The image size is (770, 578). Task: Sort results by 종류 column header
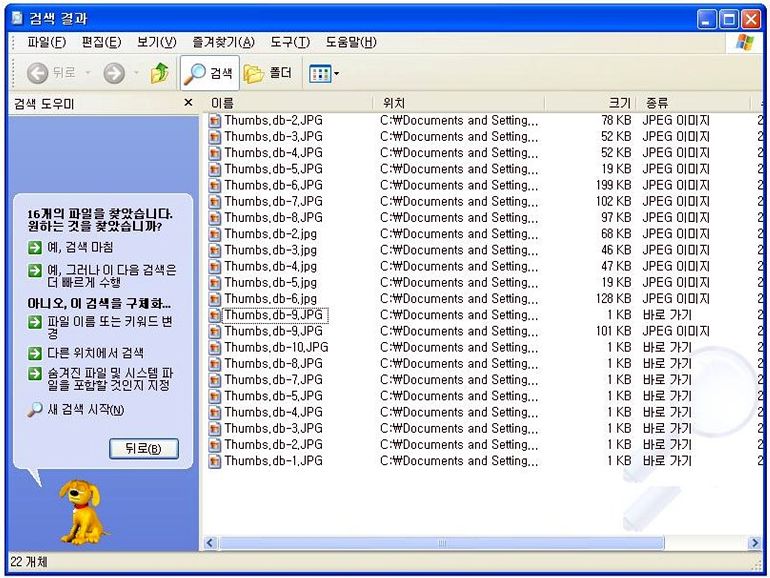click(x=693, y=103)
